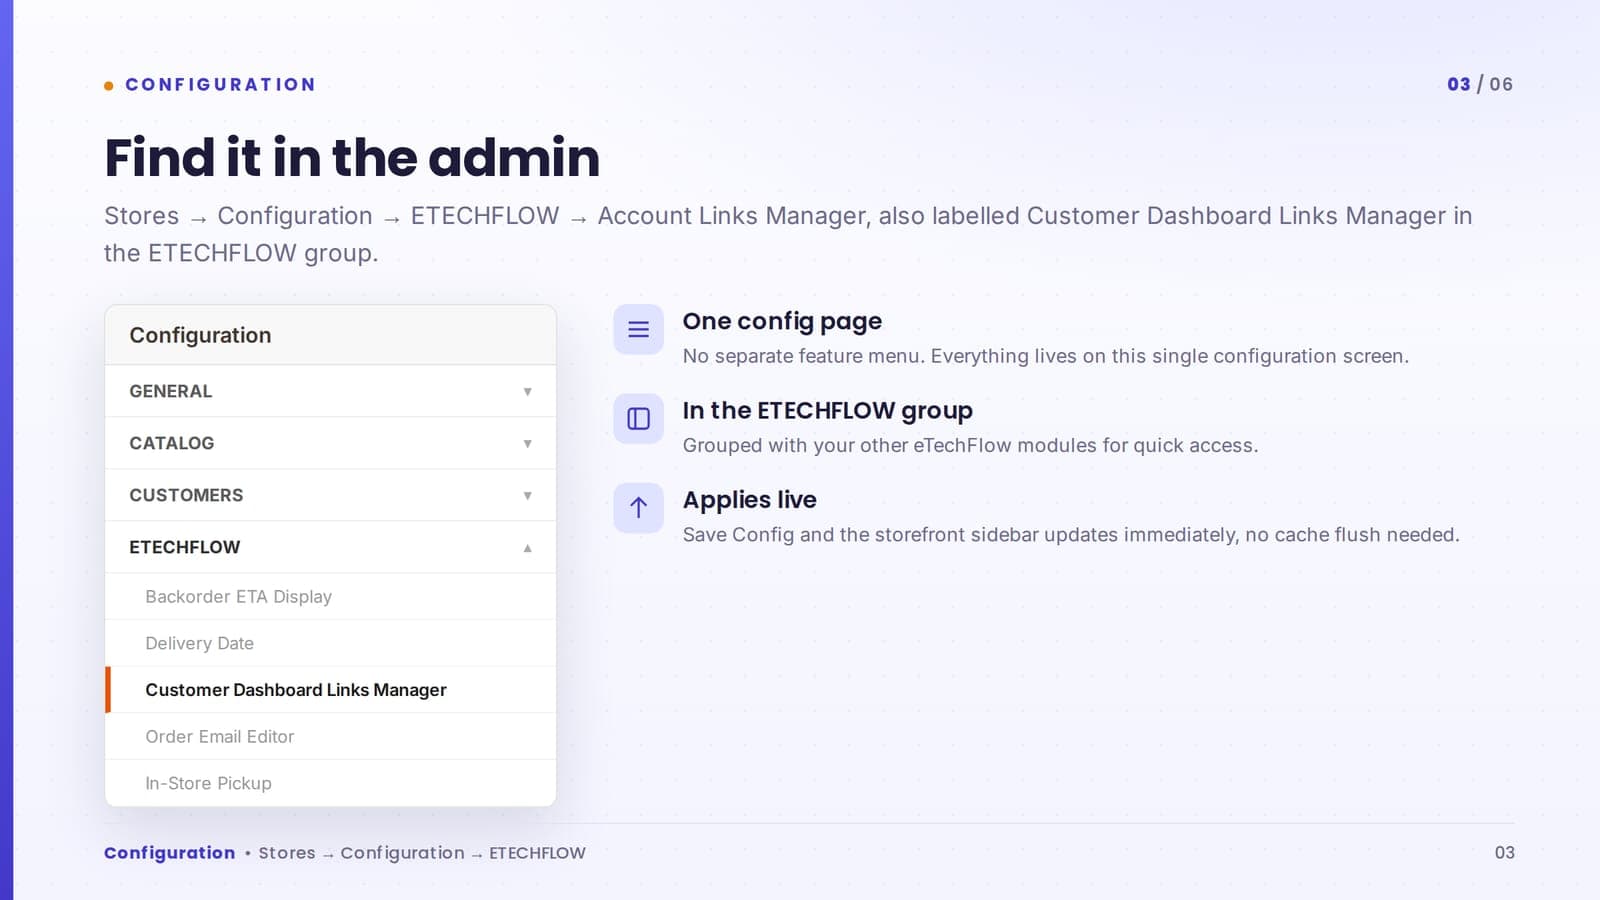The width and height of the screenshot is (1600, 900).
Task: Click the CONFIGURATION section label at top
Action: [220, 85]
